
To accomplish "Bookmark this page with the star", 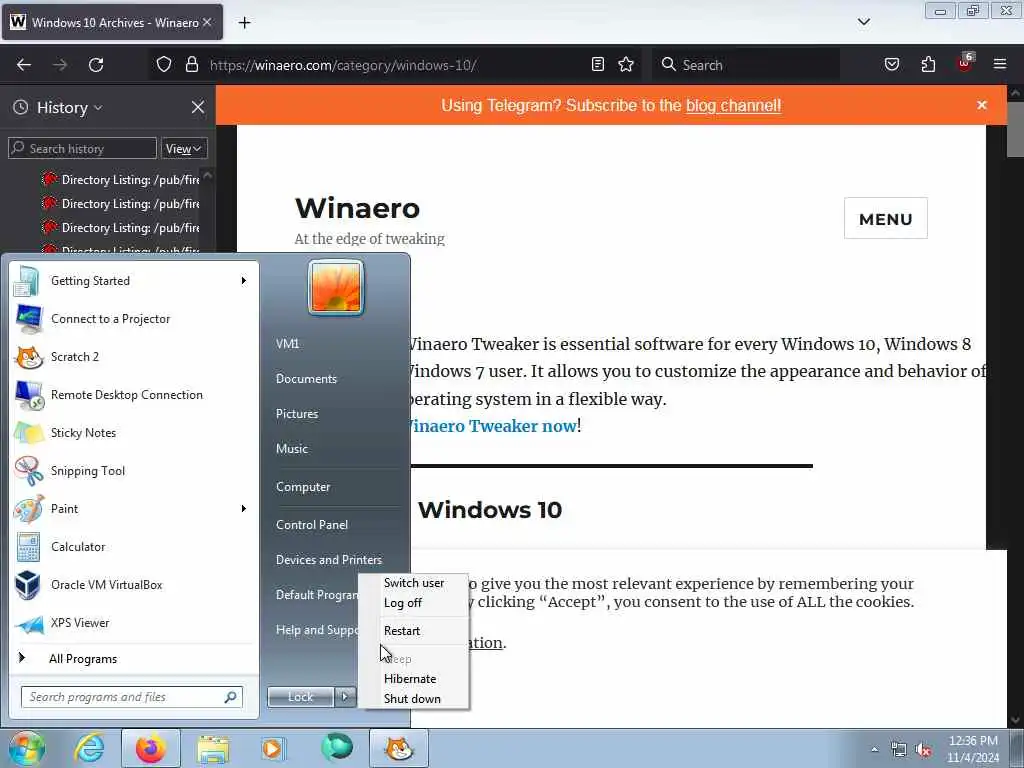I will click(x=626, y=65).
